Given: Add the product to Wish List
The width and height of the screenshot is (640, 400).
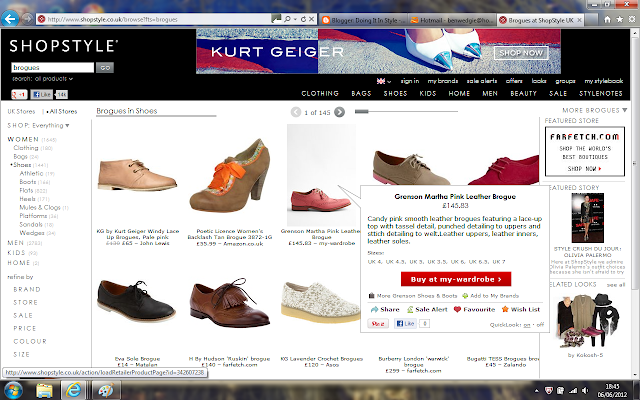Looking at the screenshot, I should click(x=520, y=309).
